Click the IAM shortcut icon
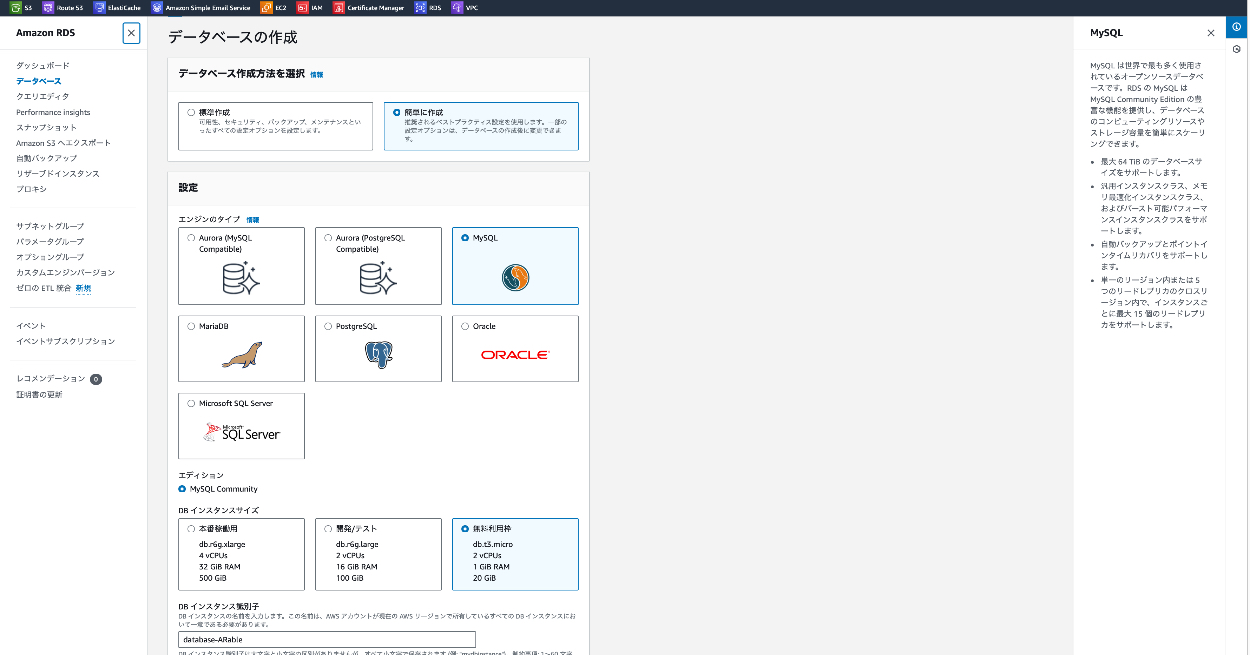 tap(303, 7)
